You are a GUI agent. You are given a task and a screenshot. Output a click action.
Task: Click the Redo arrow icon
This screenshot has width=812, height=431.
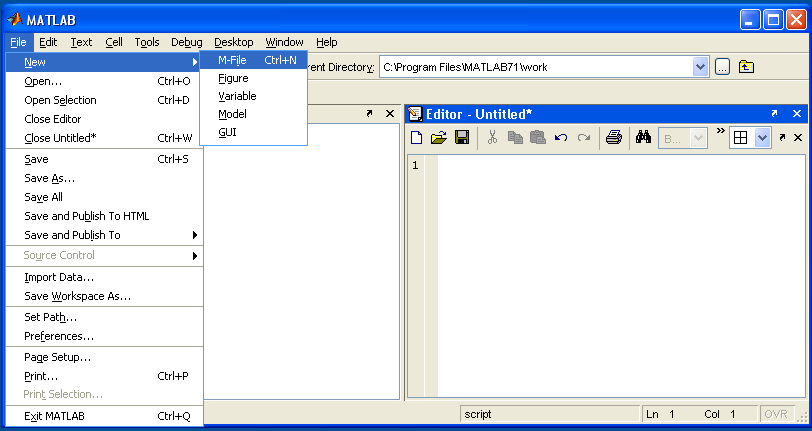[x=584, y=137]
